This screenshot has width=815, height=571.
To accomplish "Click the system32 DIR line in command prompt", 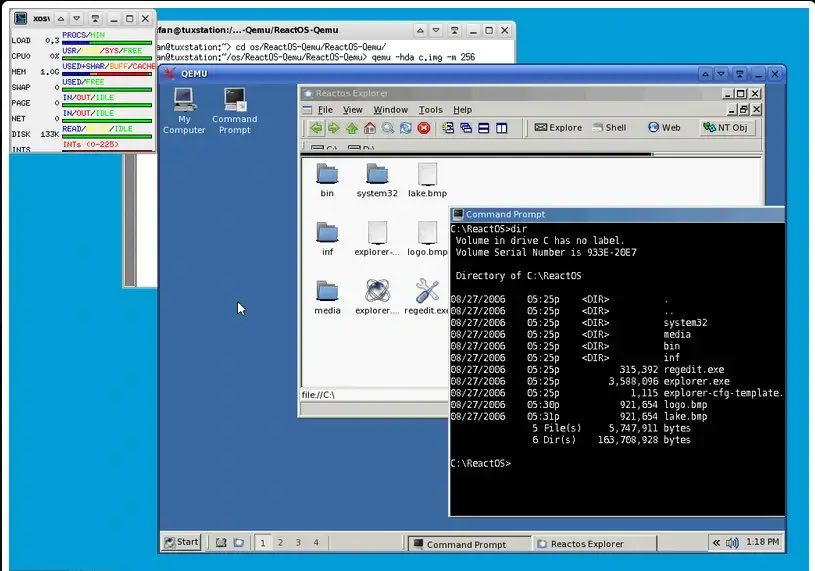I will (x=579, y=323).
